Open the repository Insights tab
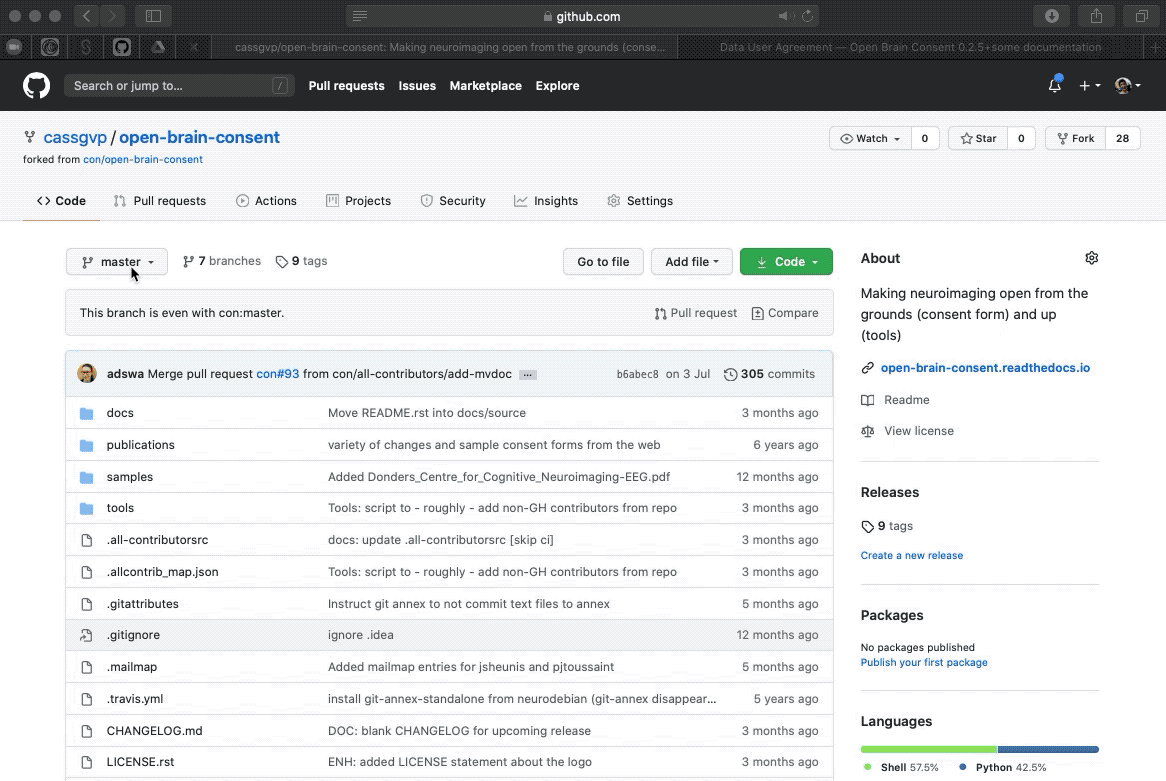 coord(546,201)
